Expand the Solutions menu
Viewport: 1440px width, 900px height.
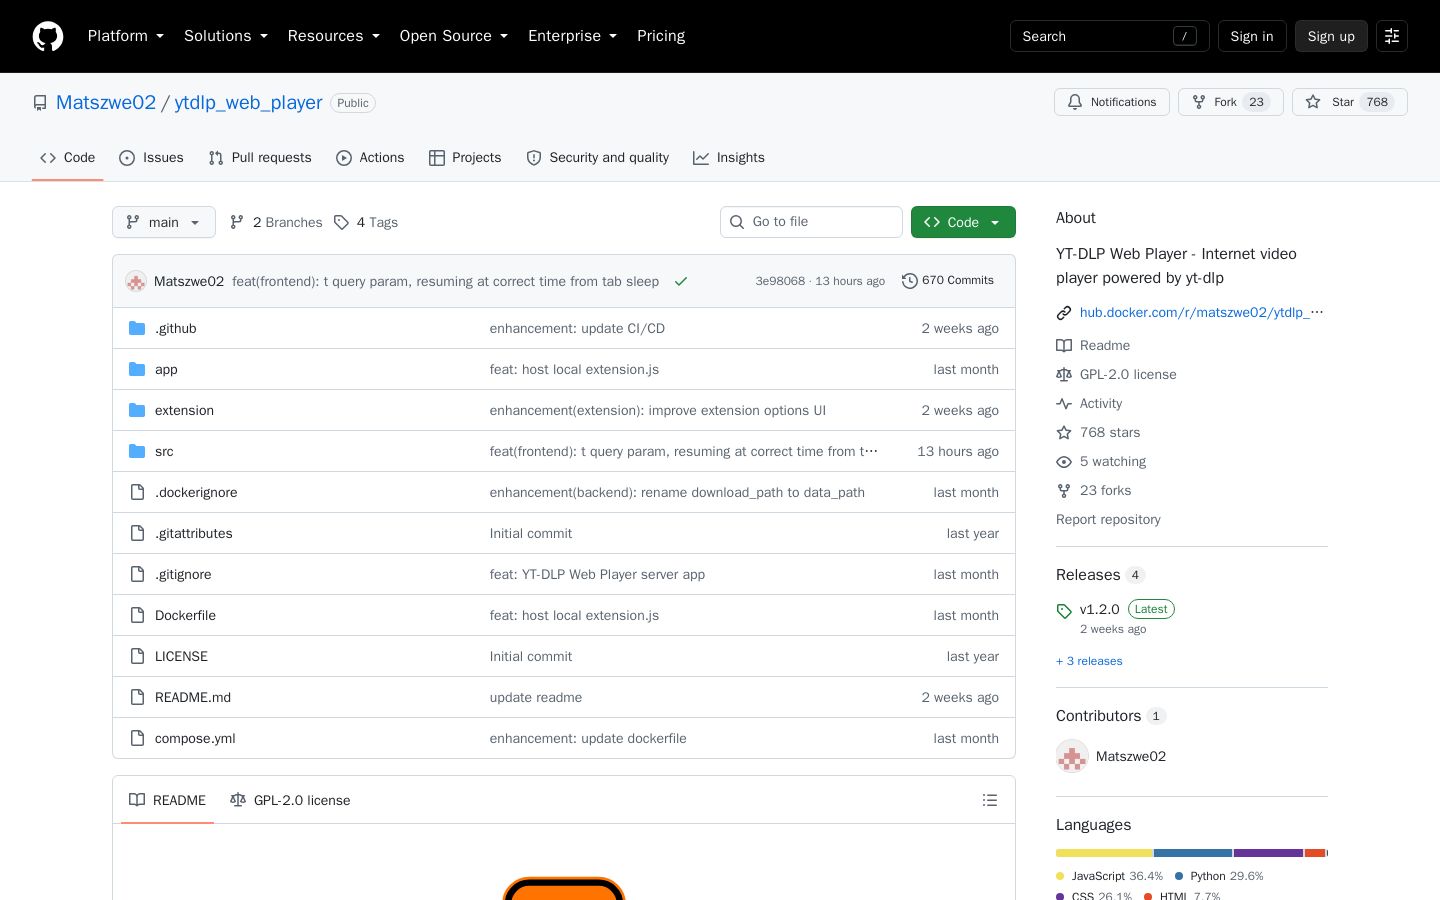(226, 36)
